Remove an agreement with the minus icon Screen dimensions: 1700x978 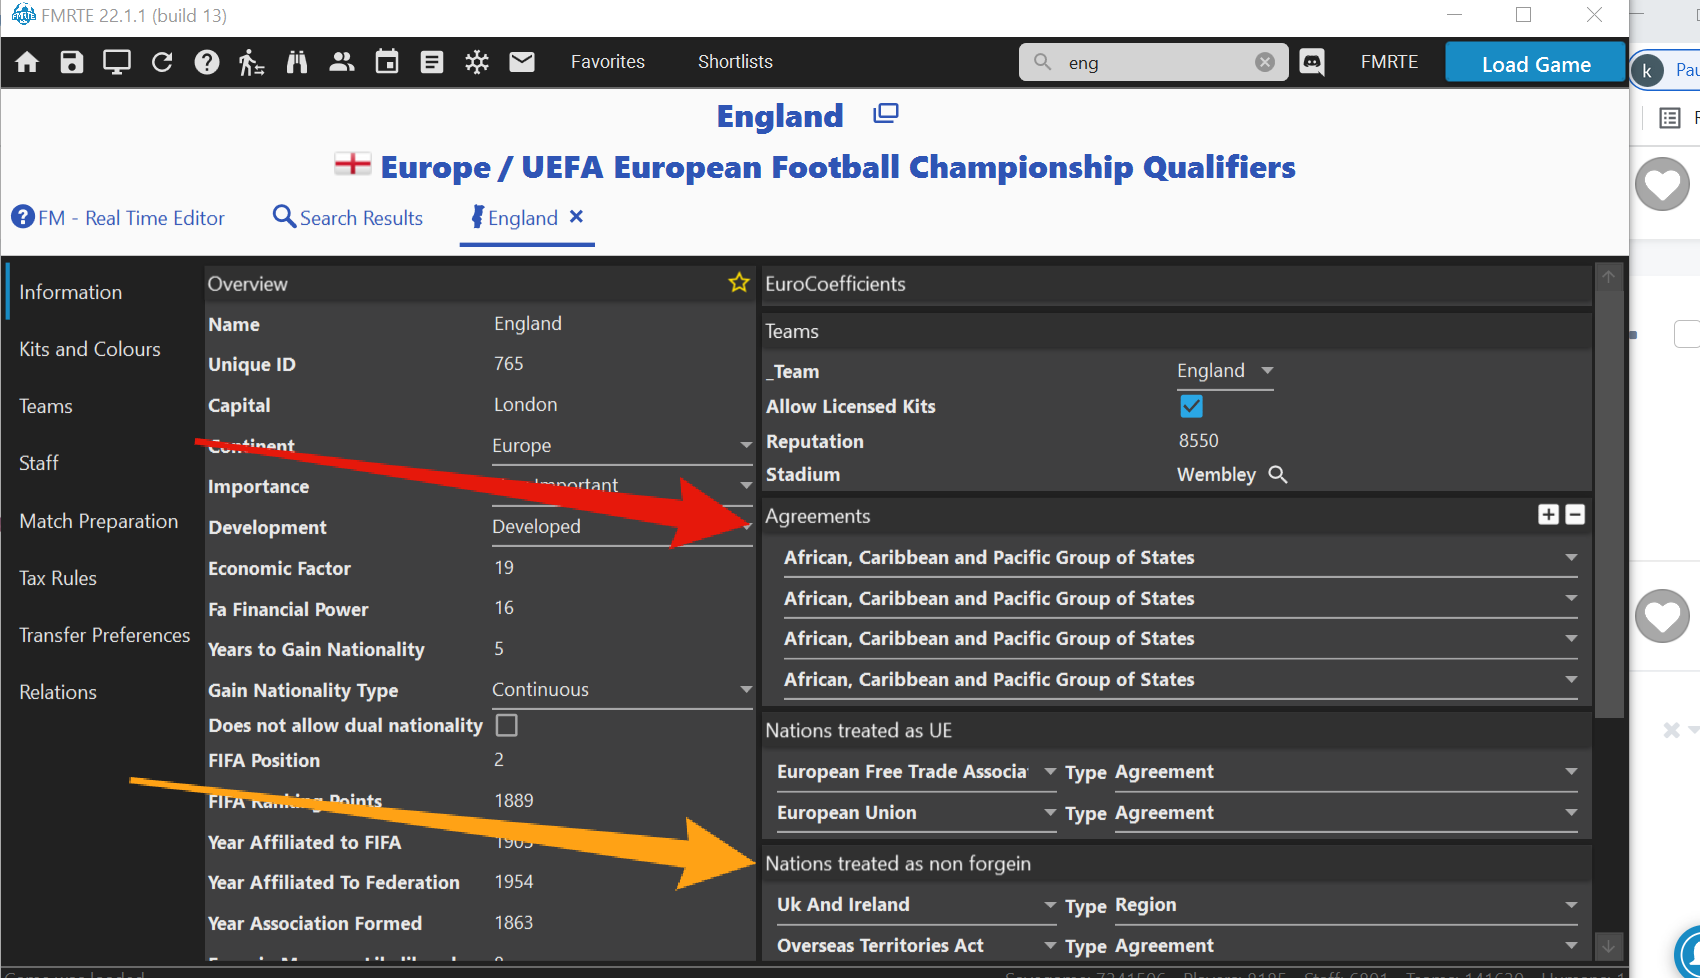pos(1575,514)
